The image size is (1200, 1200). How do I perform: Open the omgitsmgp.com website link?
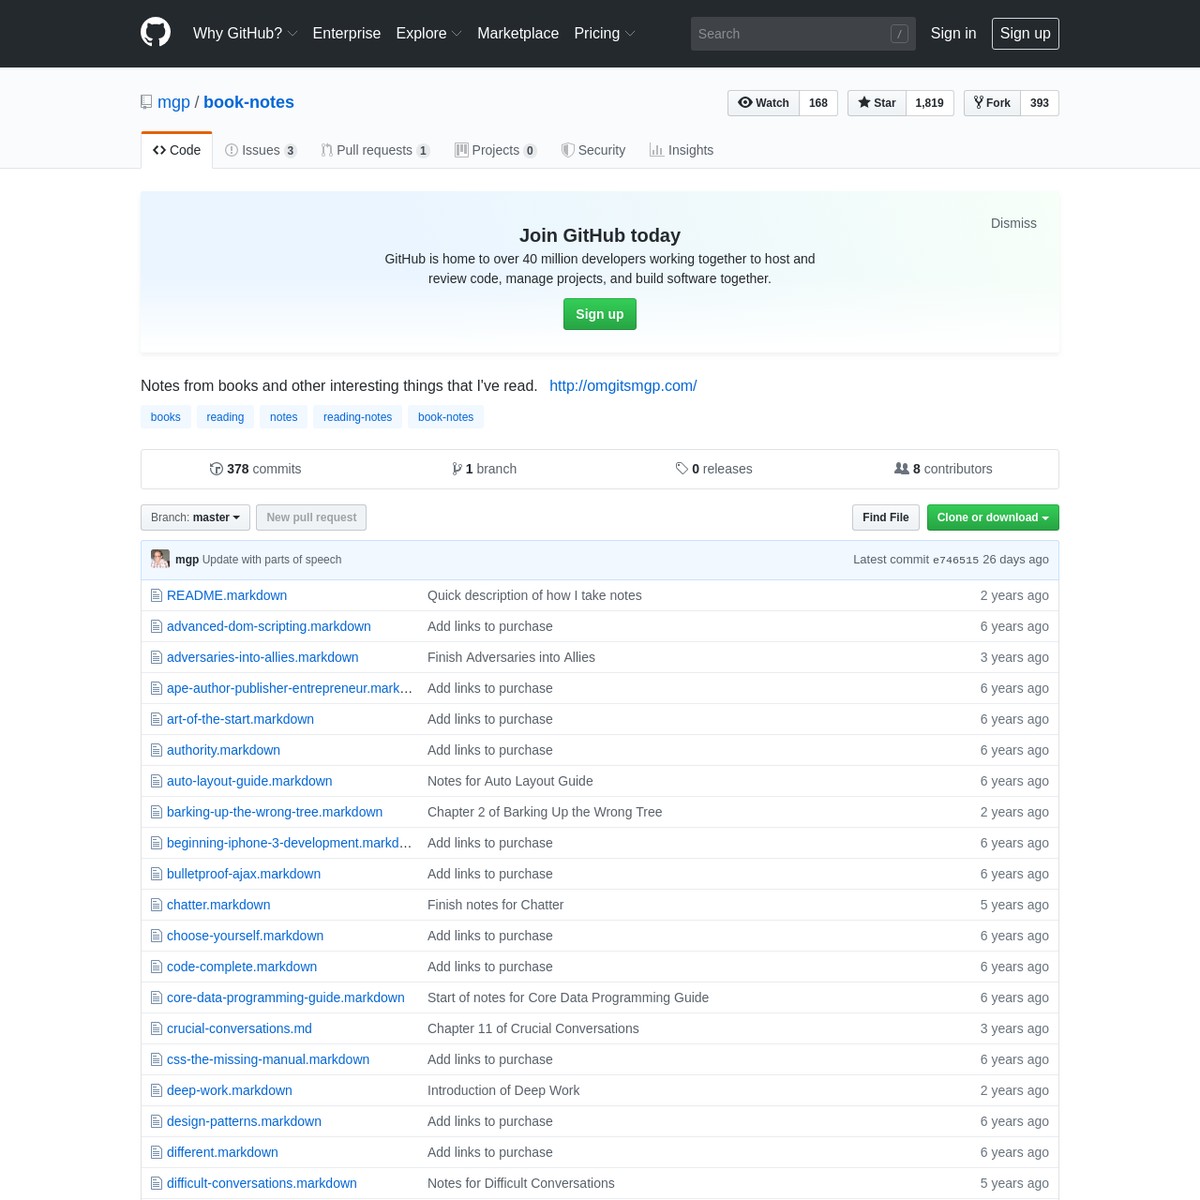click(x=623, y=386)
